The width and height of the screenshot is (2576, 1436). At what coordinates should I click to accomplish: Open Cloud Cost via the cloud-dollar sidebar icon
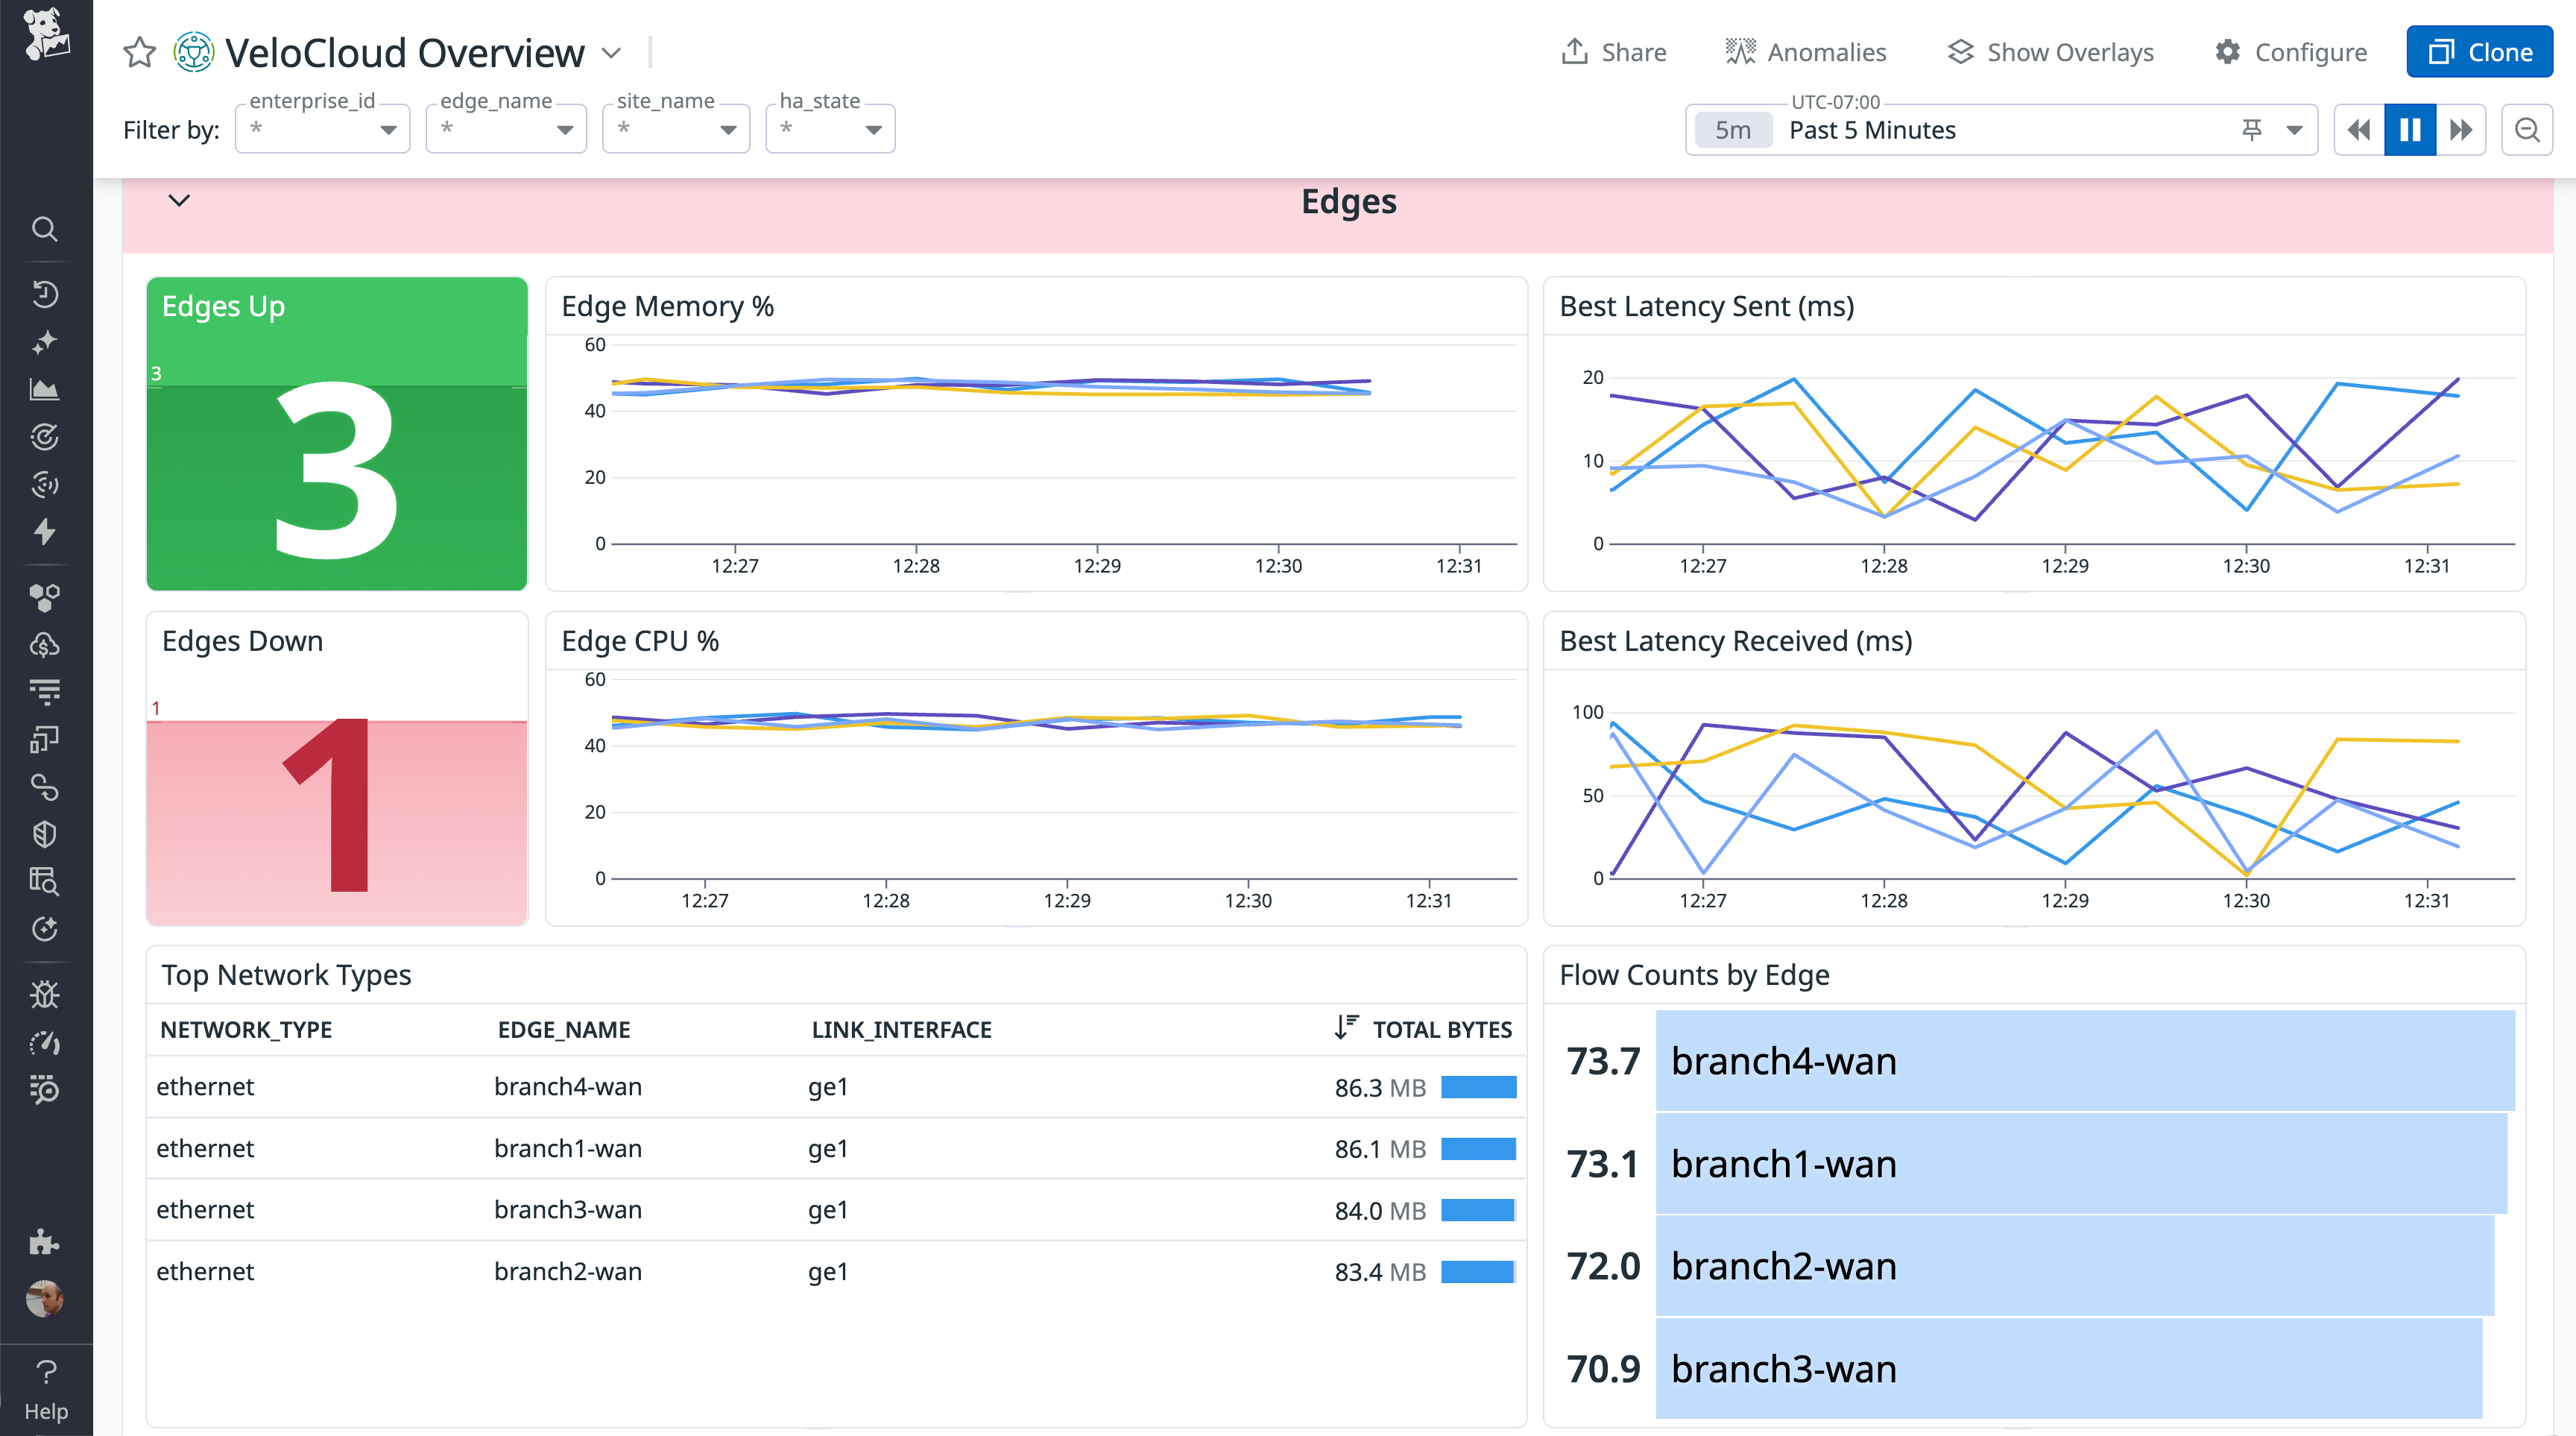click(x=45, y=644)
